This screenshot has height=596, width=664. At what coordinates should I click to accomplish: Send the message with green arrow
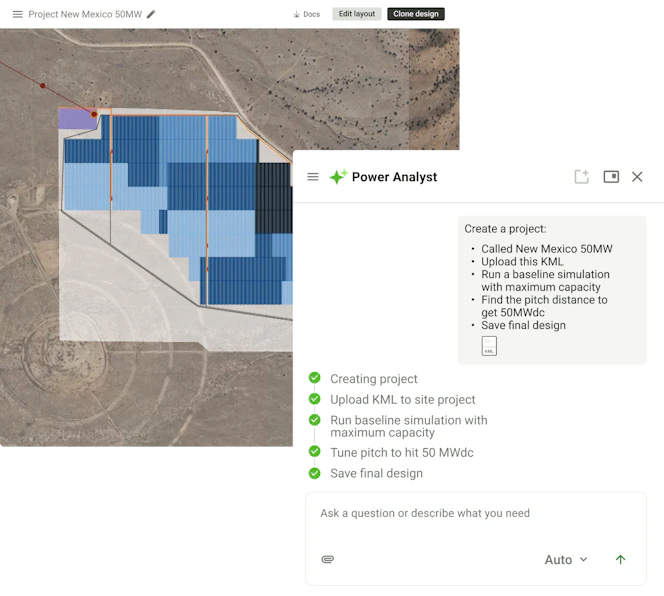point(620,560)
